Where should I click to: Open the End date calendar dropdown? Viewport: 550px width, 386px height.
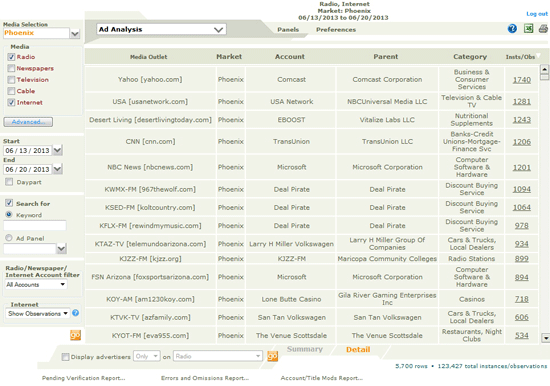coord(58,169)
